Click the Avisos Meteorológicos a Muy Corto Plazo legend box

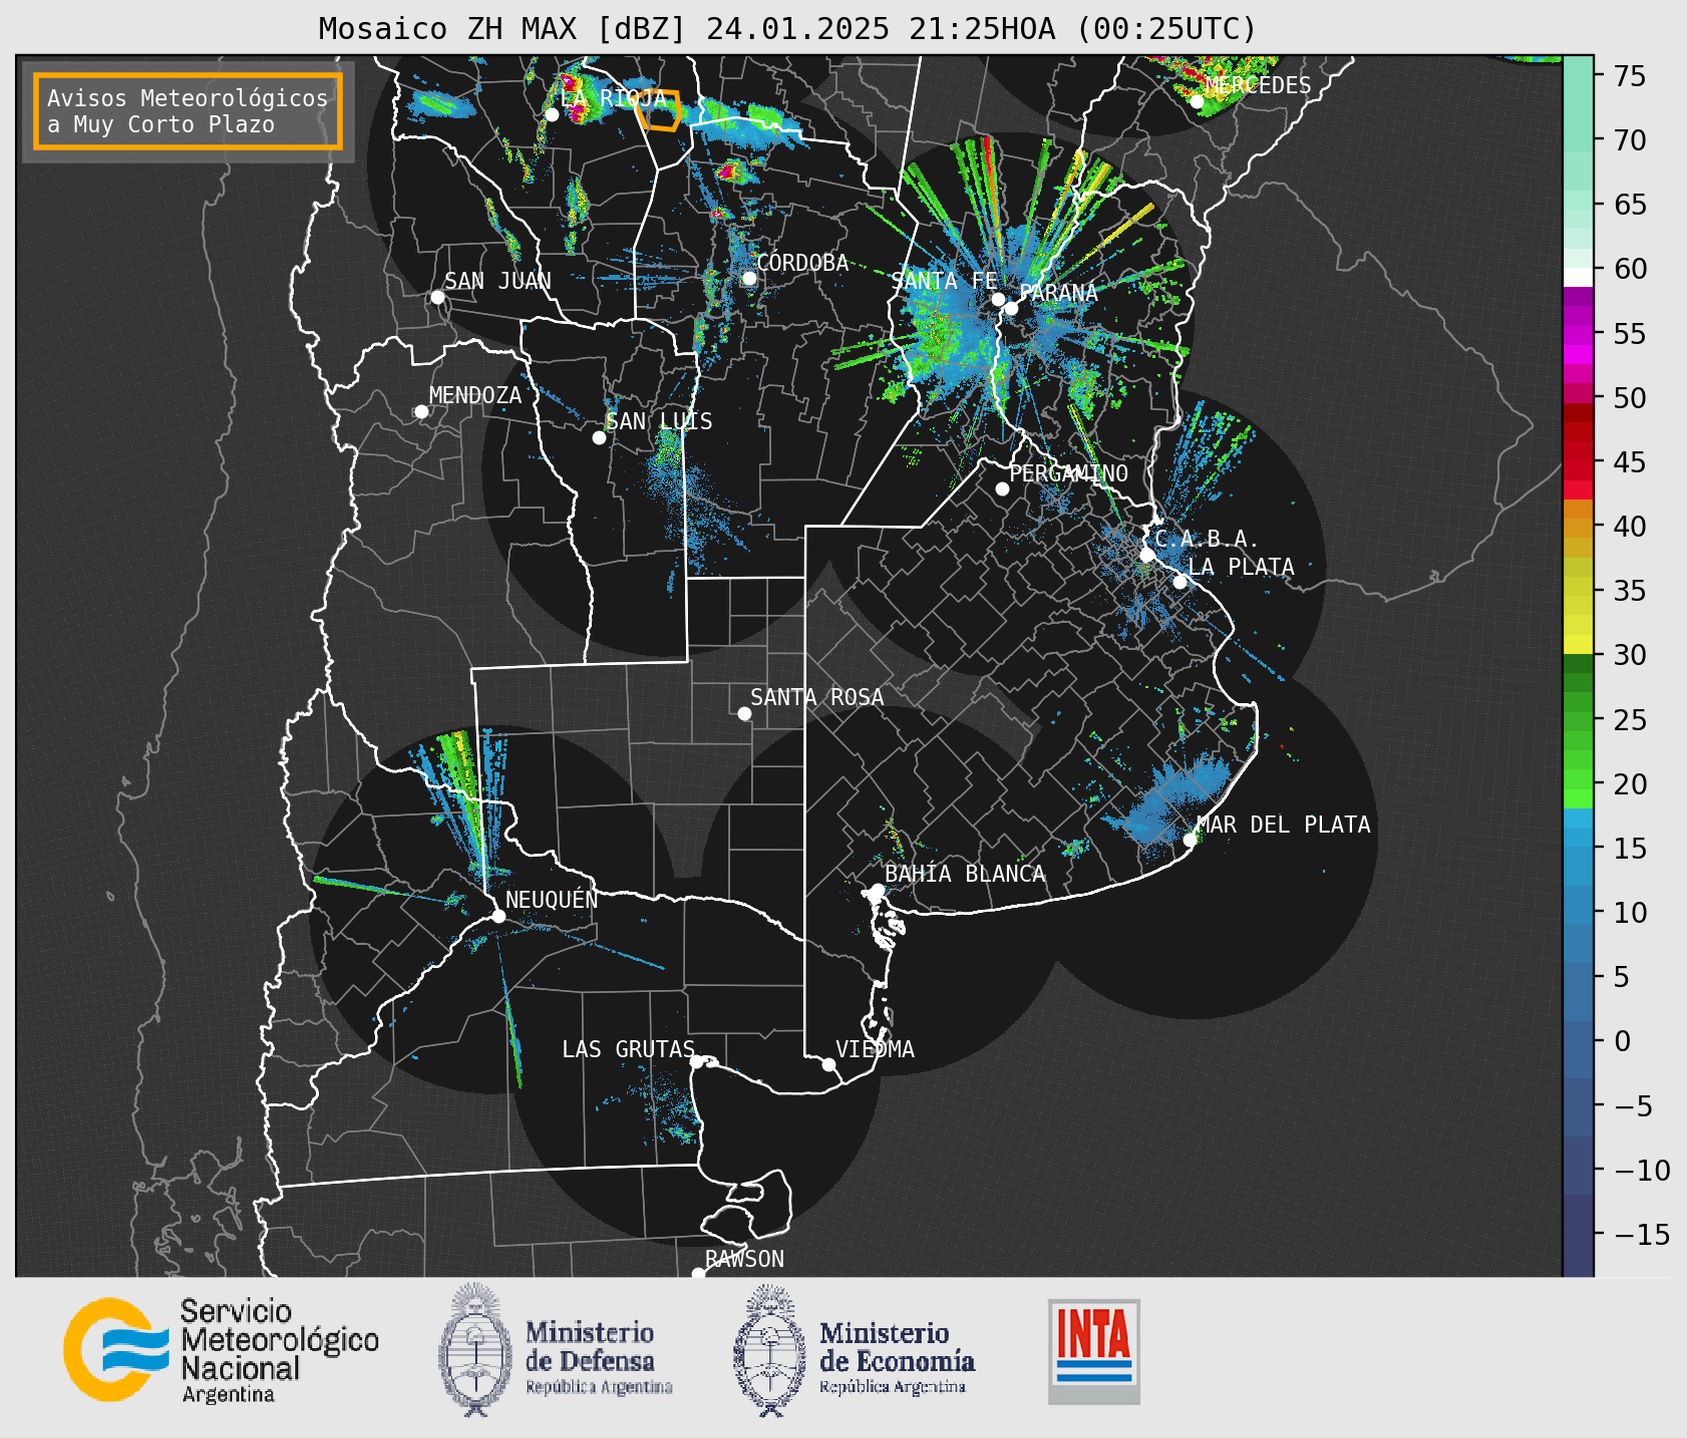coord(188,111)
